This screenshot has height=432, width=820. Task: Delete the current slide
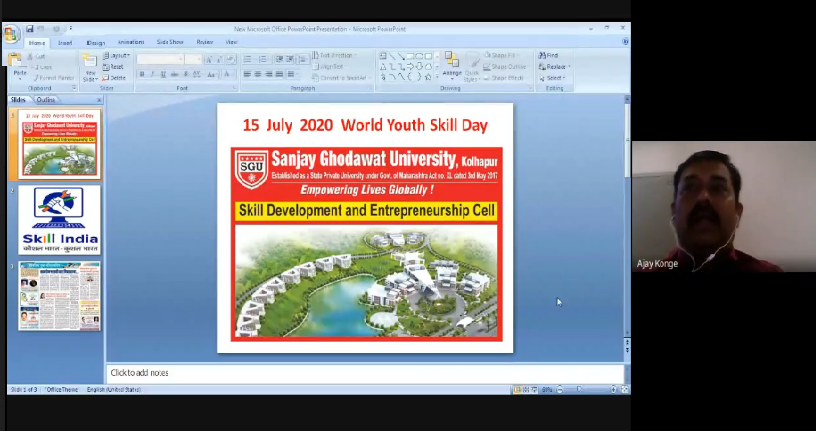tap(114, 78)
